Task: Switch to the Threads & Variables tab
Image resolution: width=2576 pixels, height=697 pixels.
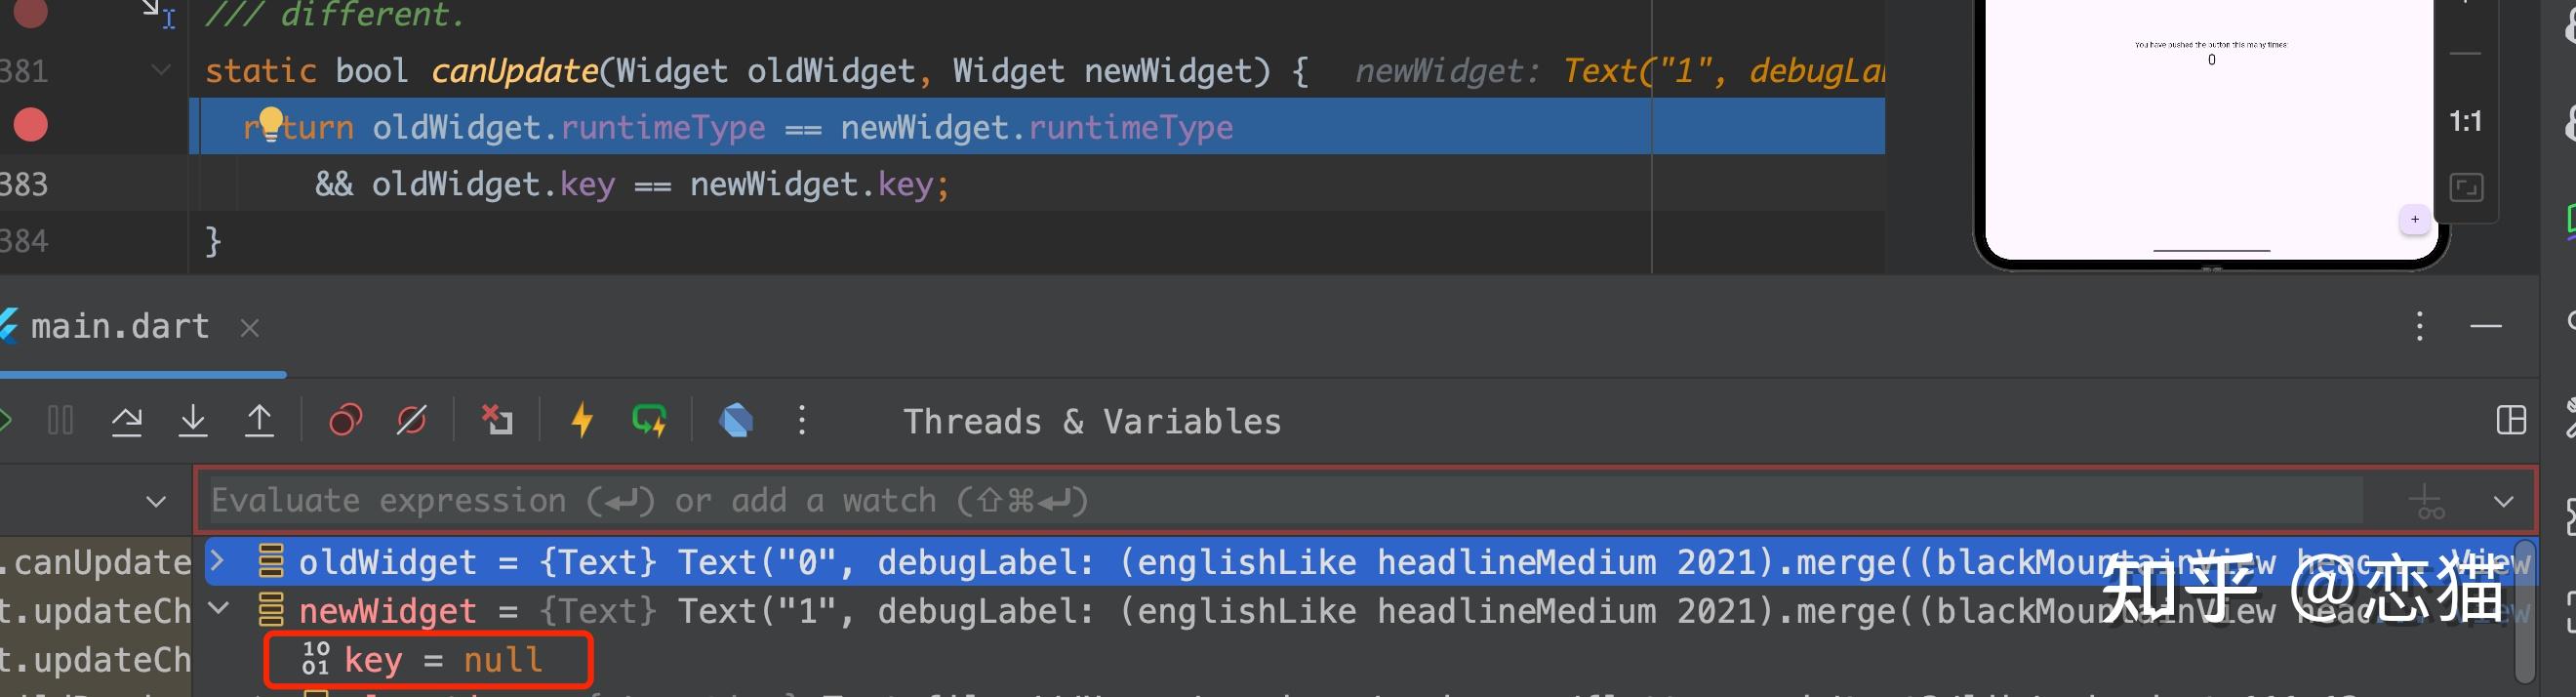Action: click(x=1092, y=422)
